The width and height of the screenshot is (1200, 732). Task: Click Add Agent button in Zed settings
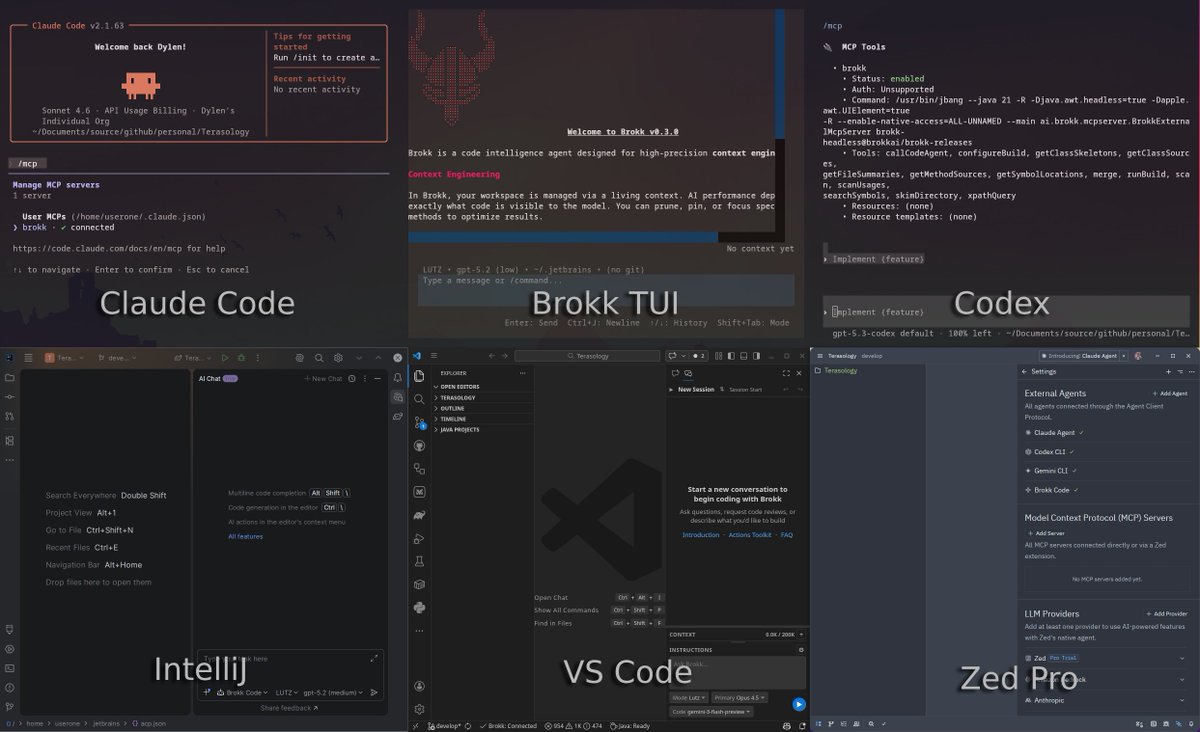click(x=1170, y=394)
